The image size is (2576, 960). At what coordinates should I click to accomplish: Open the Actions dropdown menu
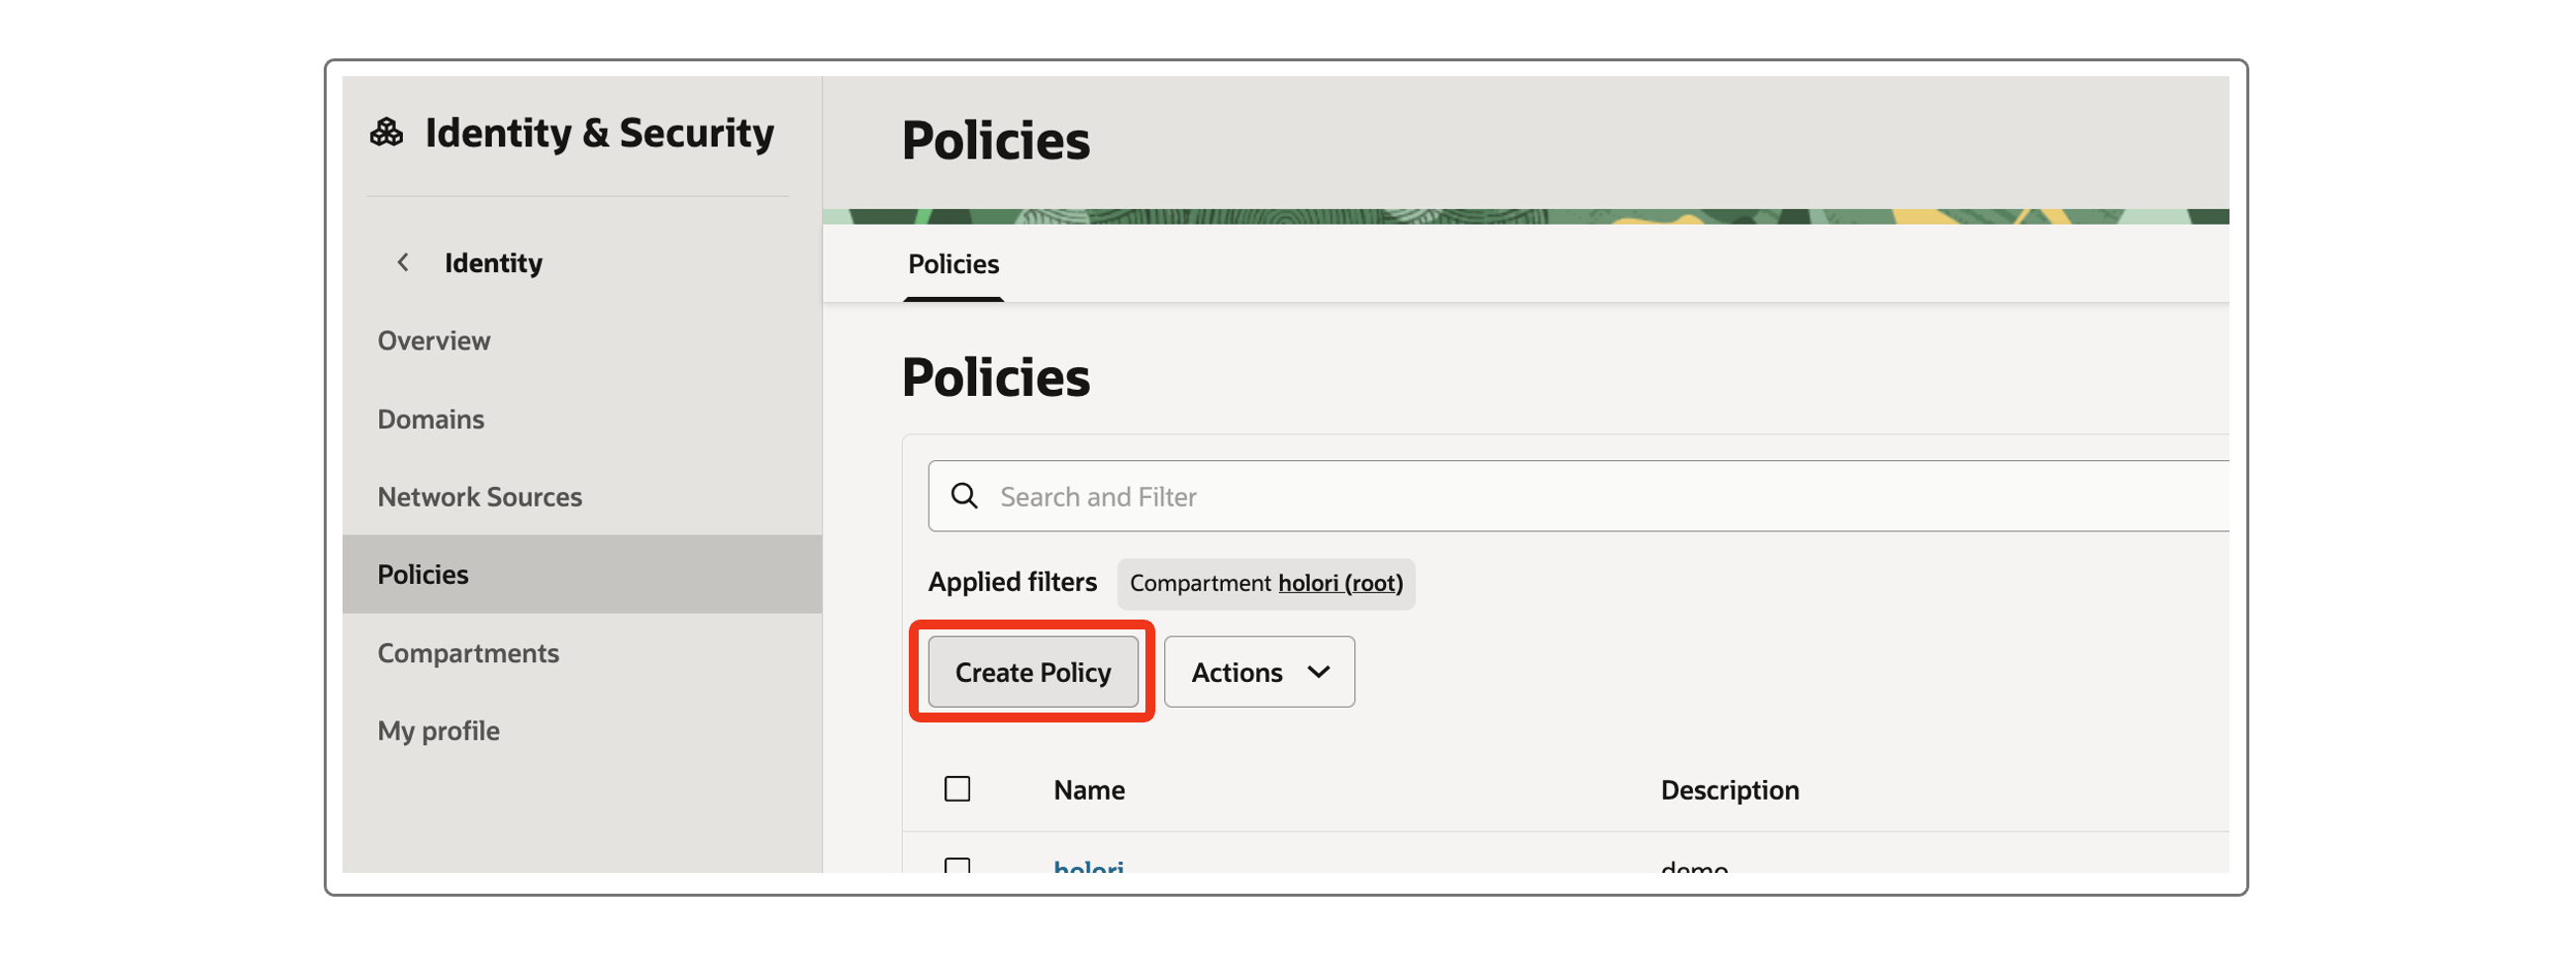click(x=1258, y=672)
